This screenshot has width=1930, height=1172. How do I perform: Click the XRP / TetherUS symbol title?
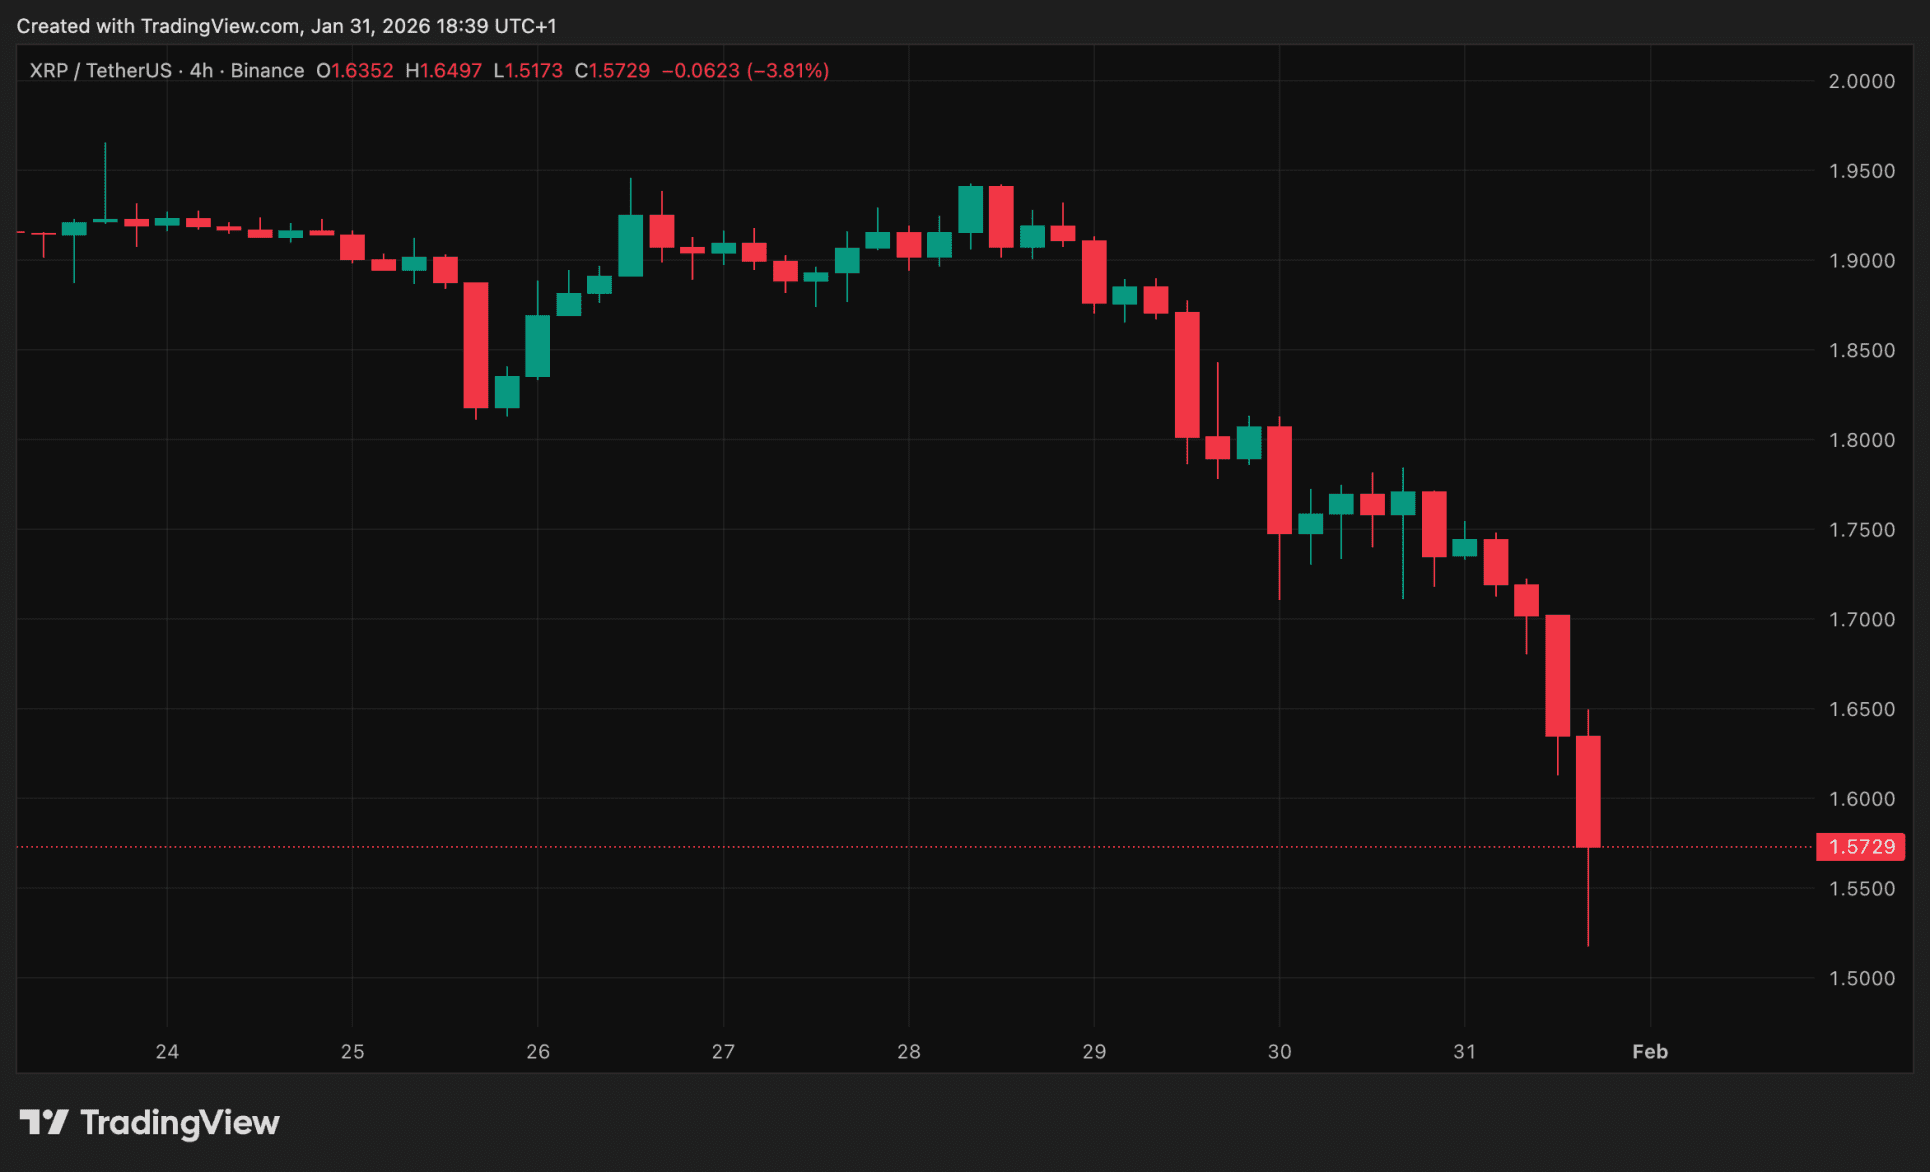tap(100, 71)
